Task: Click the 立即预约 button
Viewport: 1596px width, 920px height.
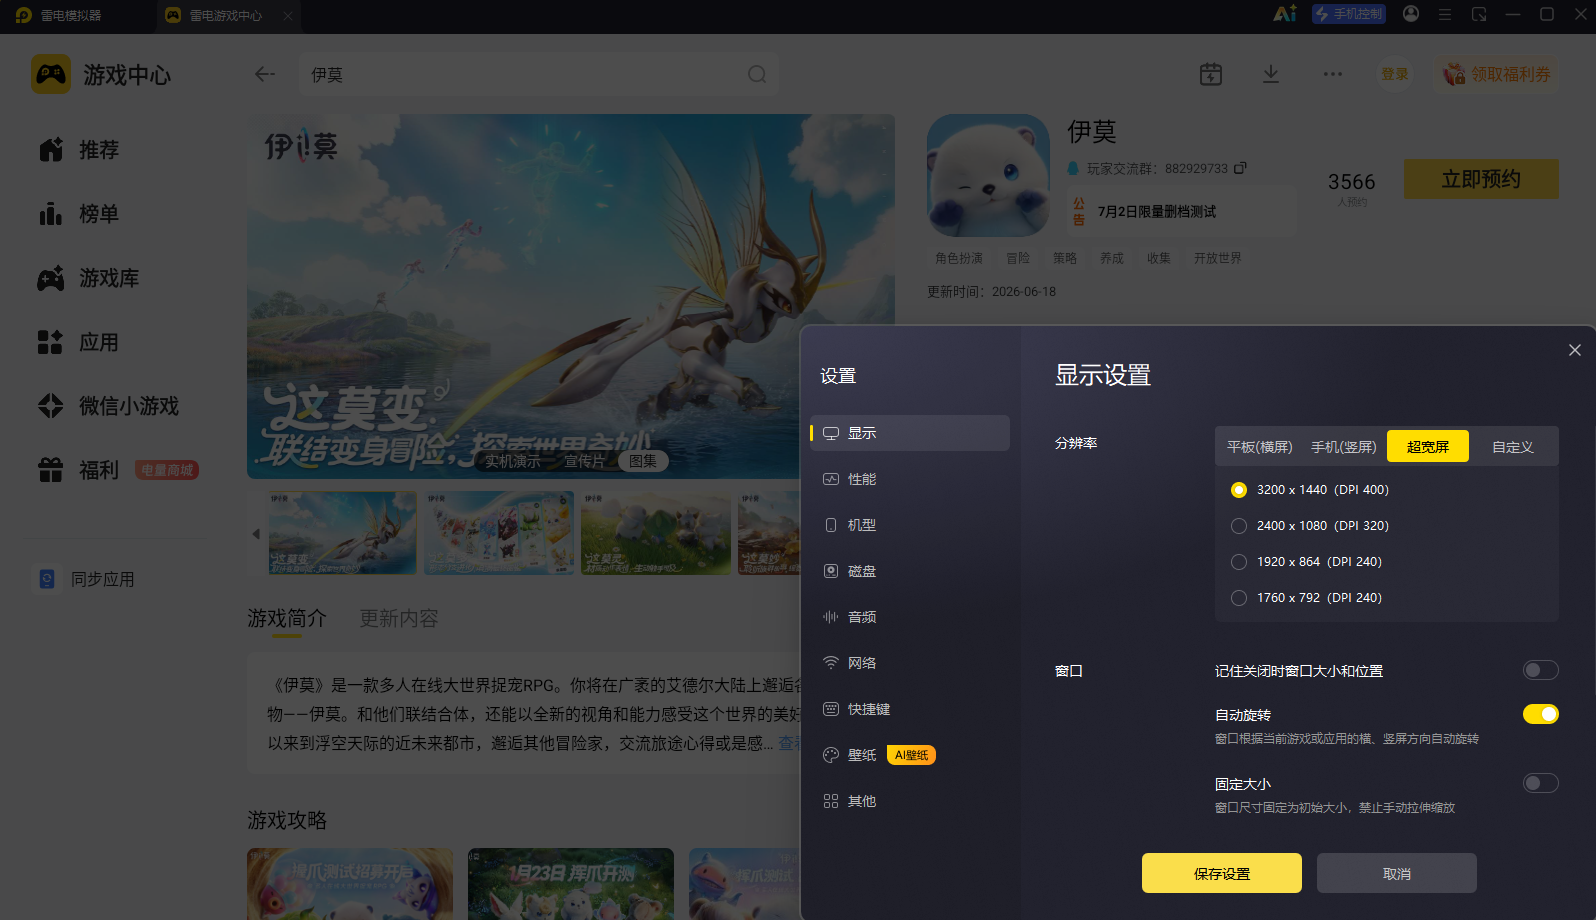Action: click(1481, 179)
